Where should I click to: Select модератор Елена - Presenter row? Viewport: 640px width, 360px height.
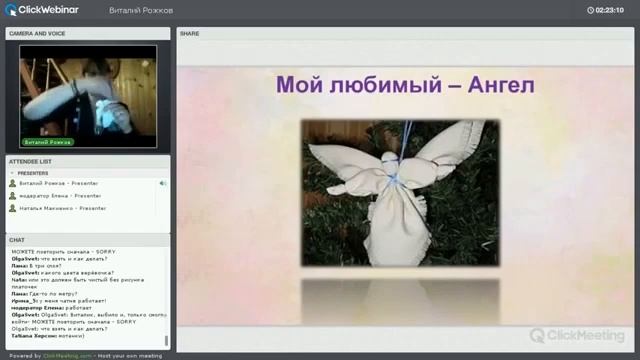pos(88,196)
